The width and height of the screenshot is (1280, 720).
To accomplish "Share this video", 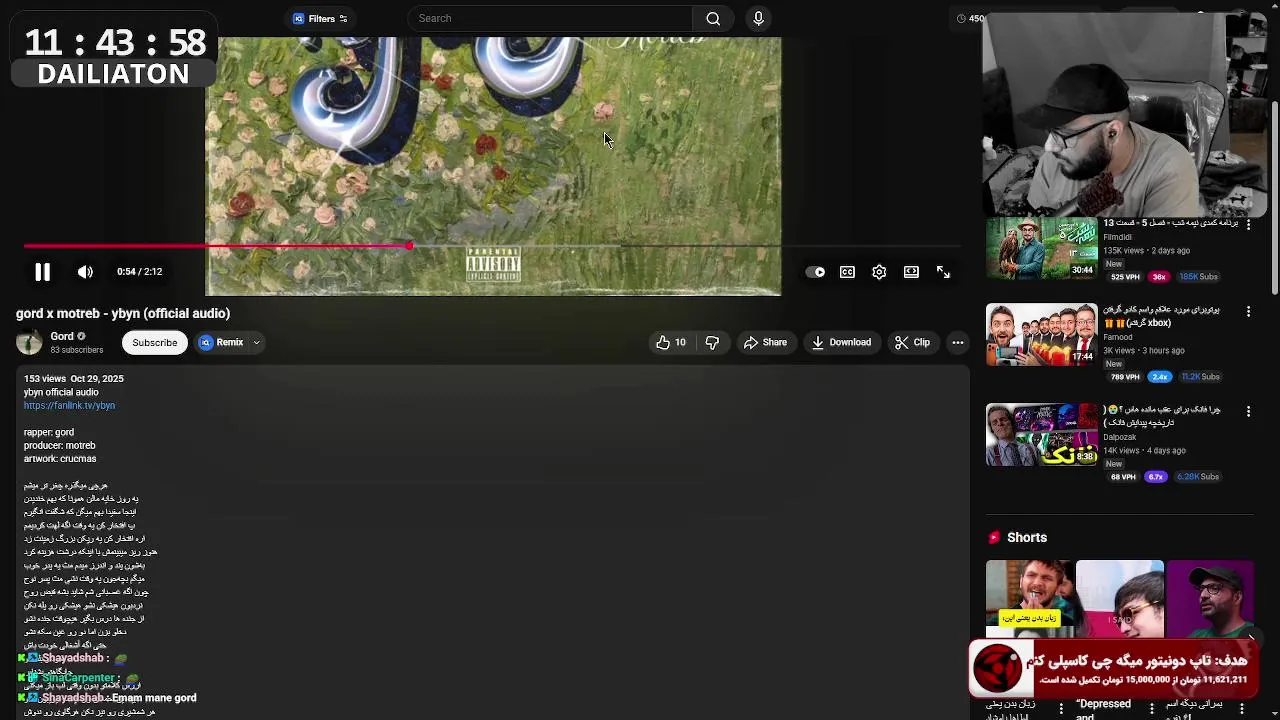I will pyautogui.click(x=765, y=342).
